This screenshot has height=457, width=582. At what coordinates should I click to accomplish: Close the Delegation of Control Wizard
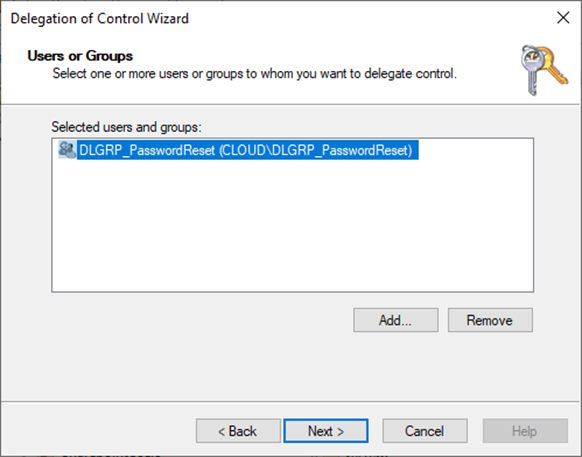[x=563, y=17]
